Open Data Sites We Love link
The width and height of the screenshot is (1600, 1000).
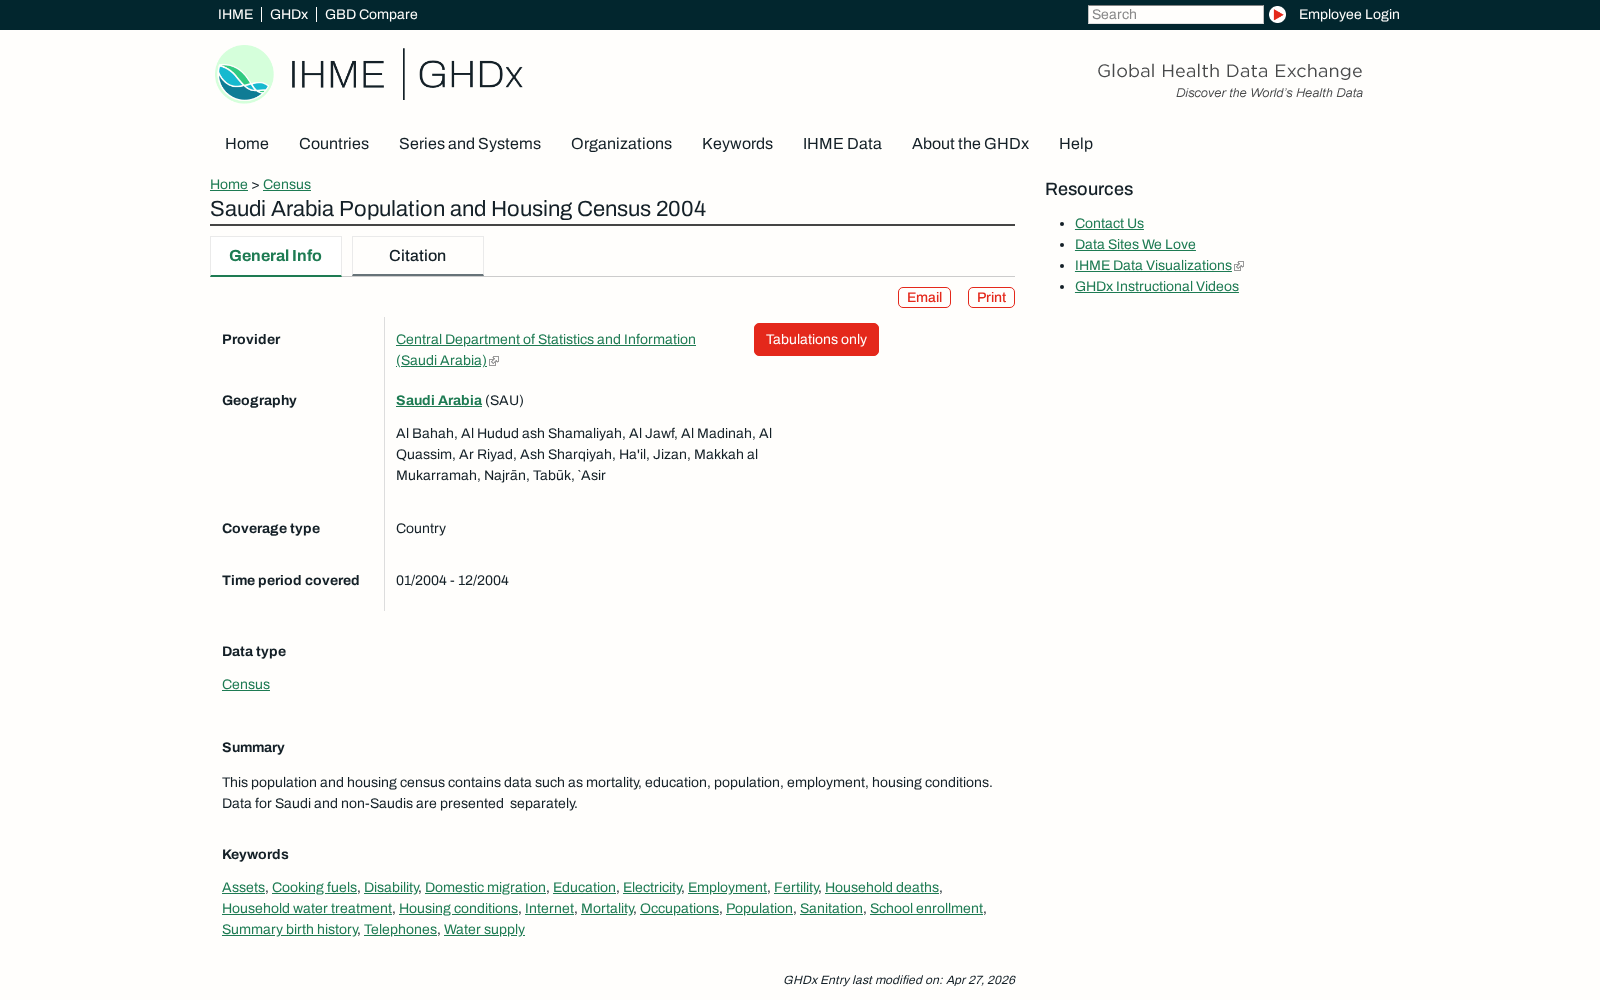(1135, 244)
